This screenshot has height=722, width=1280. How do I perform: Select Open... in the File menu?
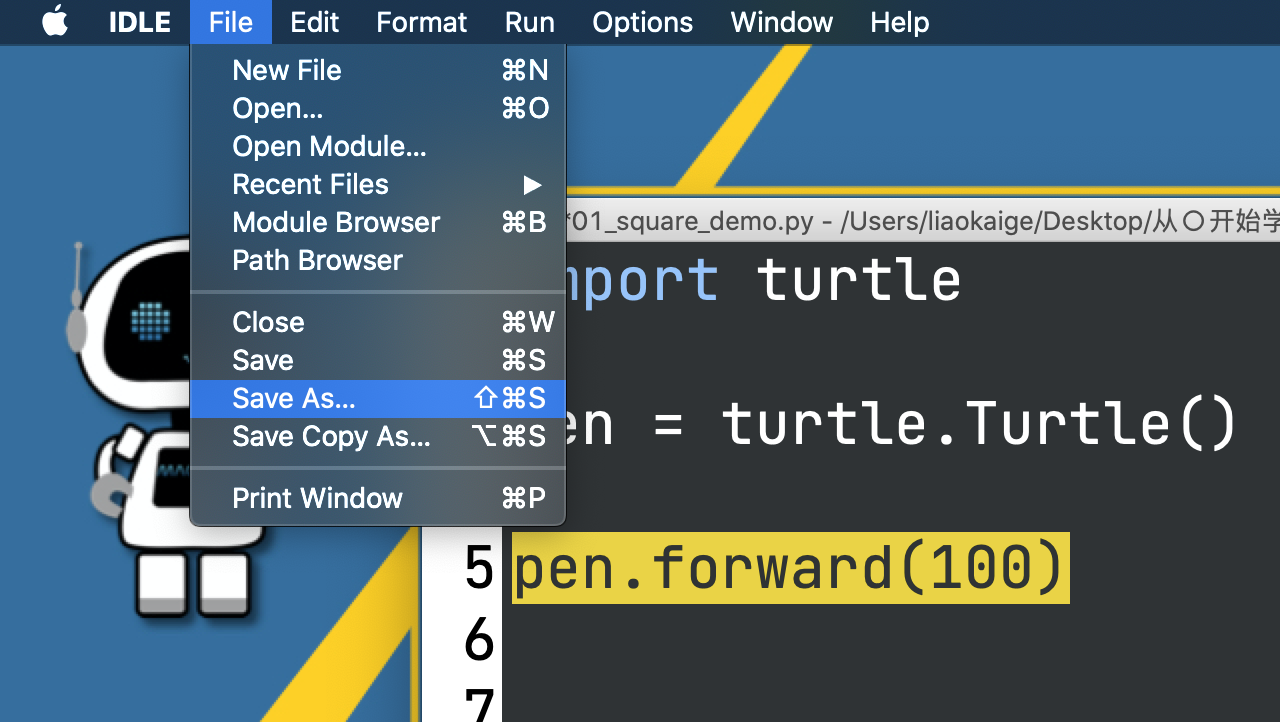(x=378, y=108)
